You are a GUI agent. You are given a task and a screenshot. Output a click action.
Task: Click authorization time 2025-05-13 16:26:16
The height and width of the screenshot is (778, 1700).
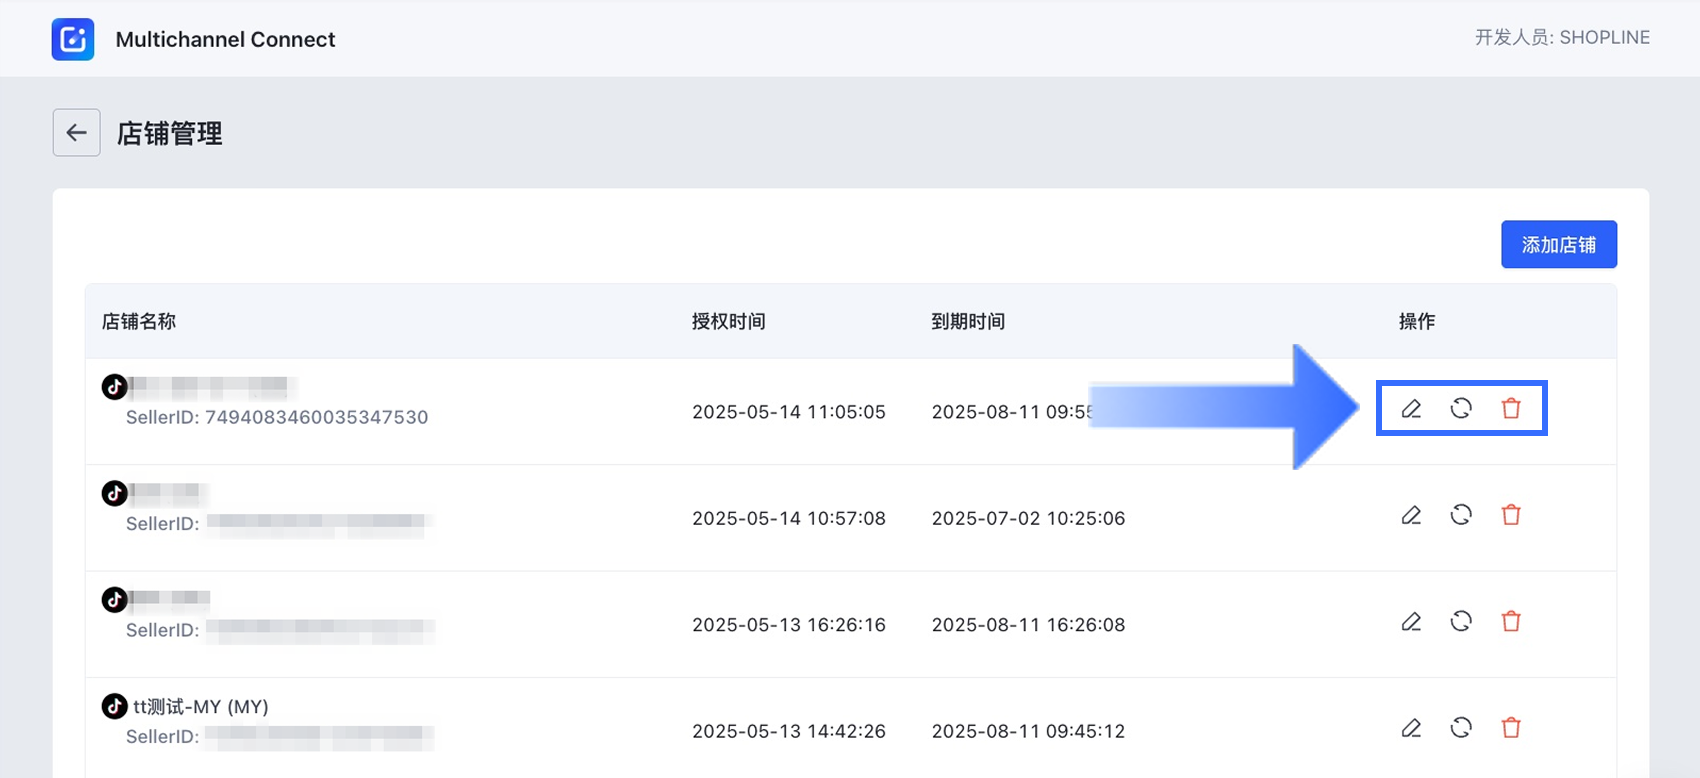(789, 625)
